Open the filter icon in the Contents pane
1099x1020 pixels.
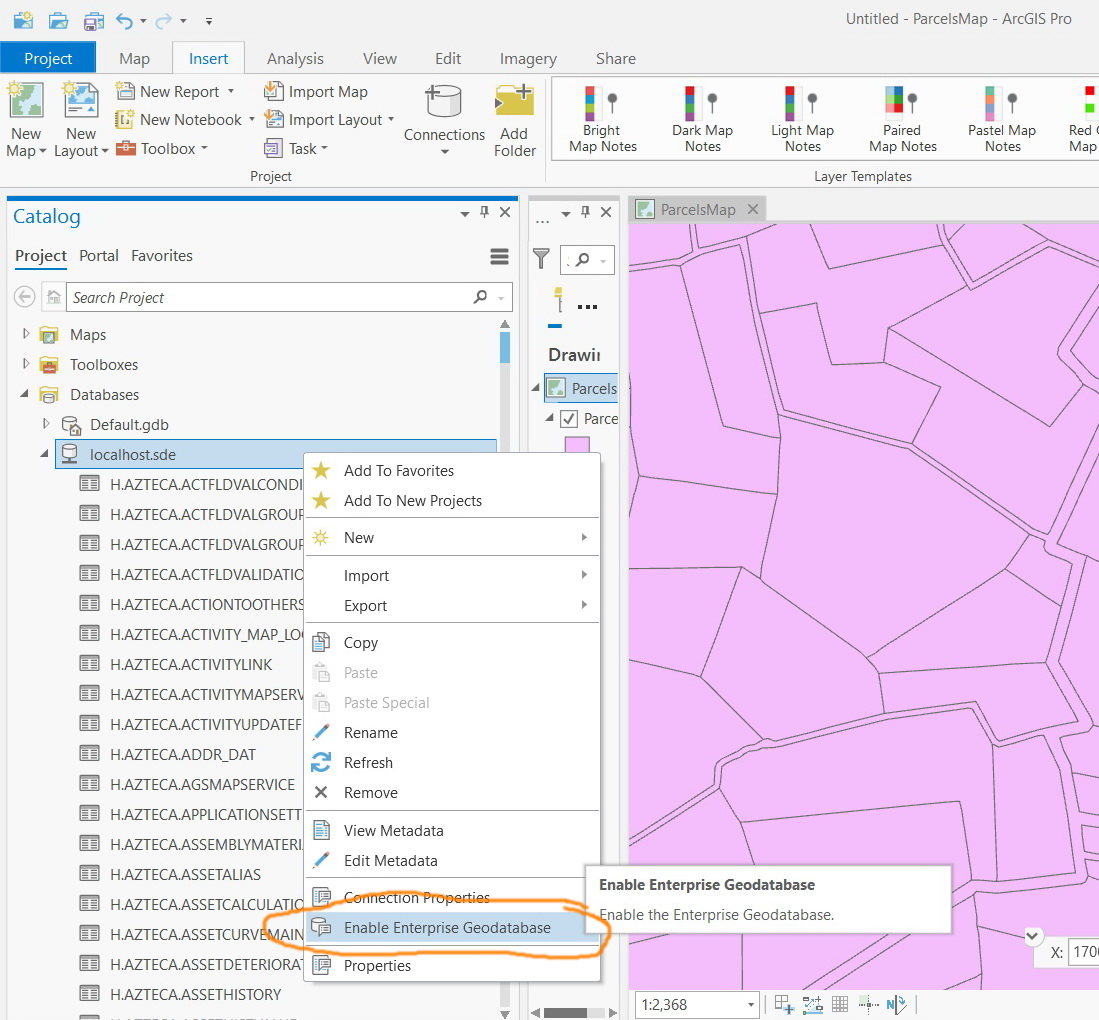540,260
